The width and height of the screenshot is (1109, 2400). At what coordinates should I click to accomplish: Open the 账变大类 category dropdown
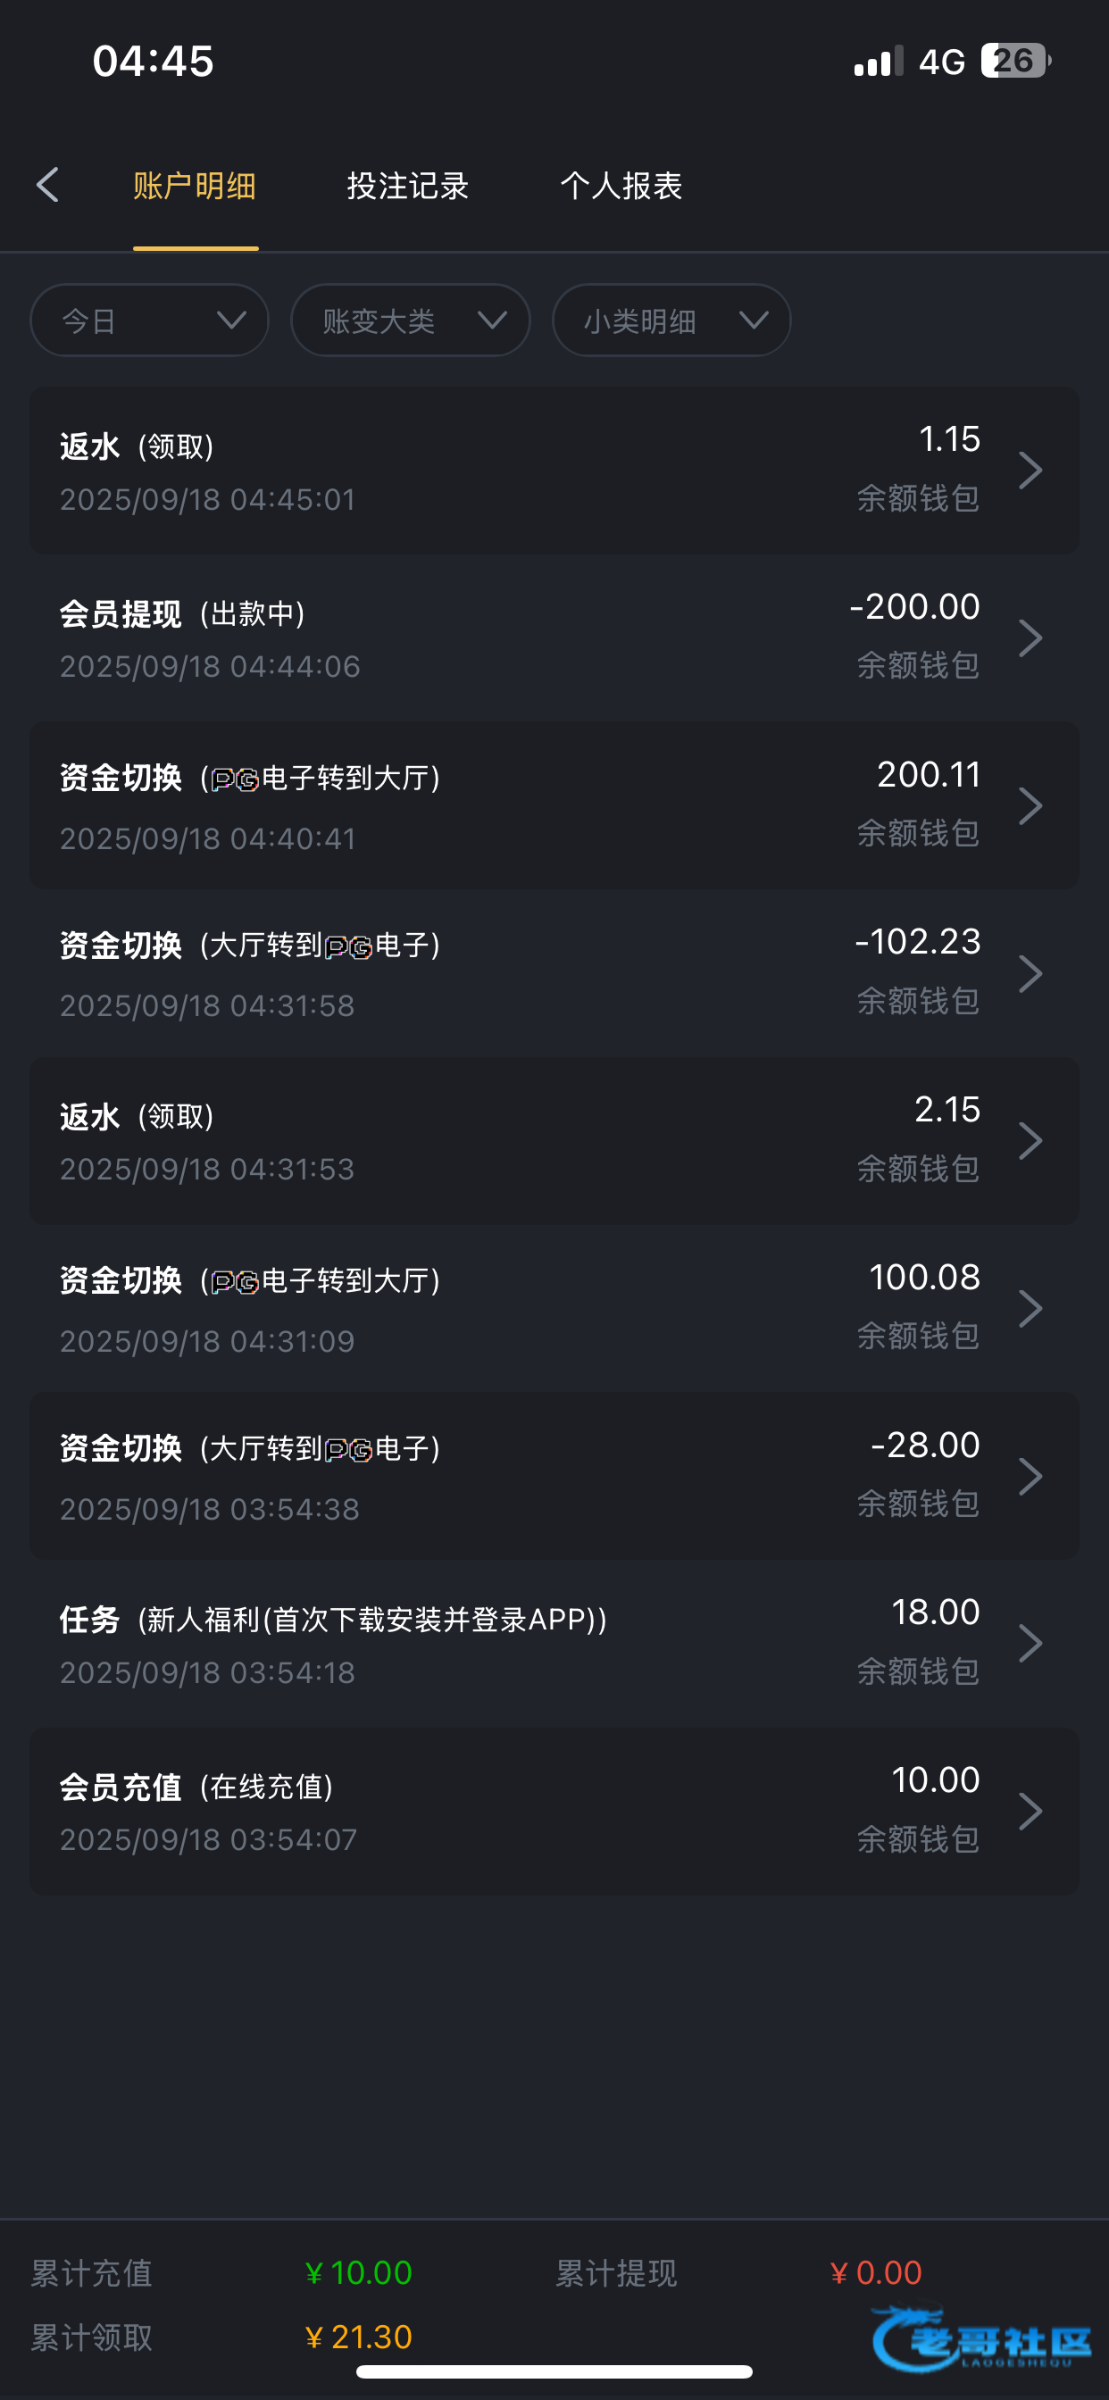pos(410,321)
